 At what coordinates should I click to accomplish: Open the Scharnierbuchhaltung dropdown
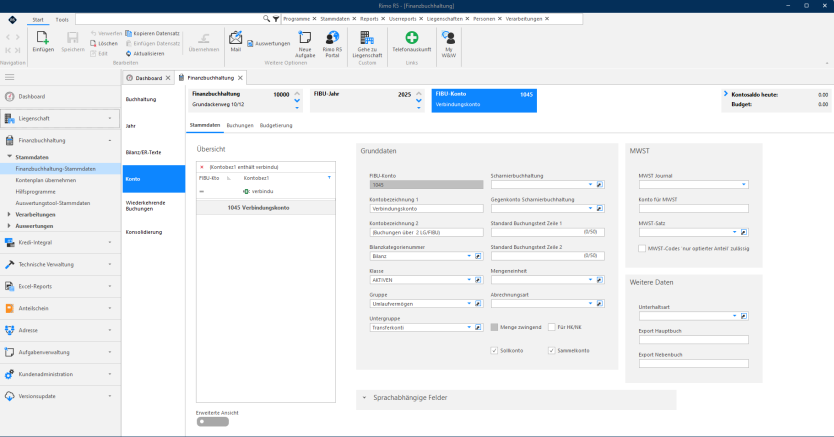(590, 184)
